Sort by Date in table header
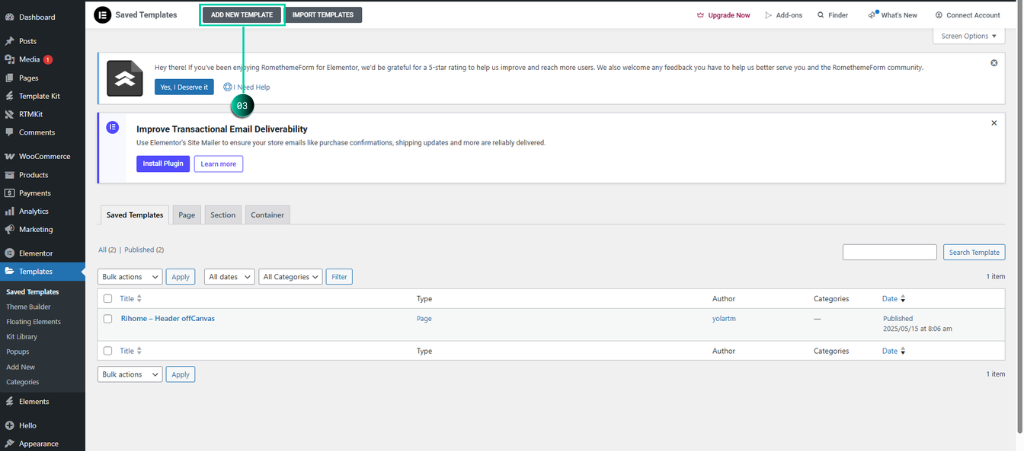The height and width of the screenshot is (451, 1024). (894, 299)
